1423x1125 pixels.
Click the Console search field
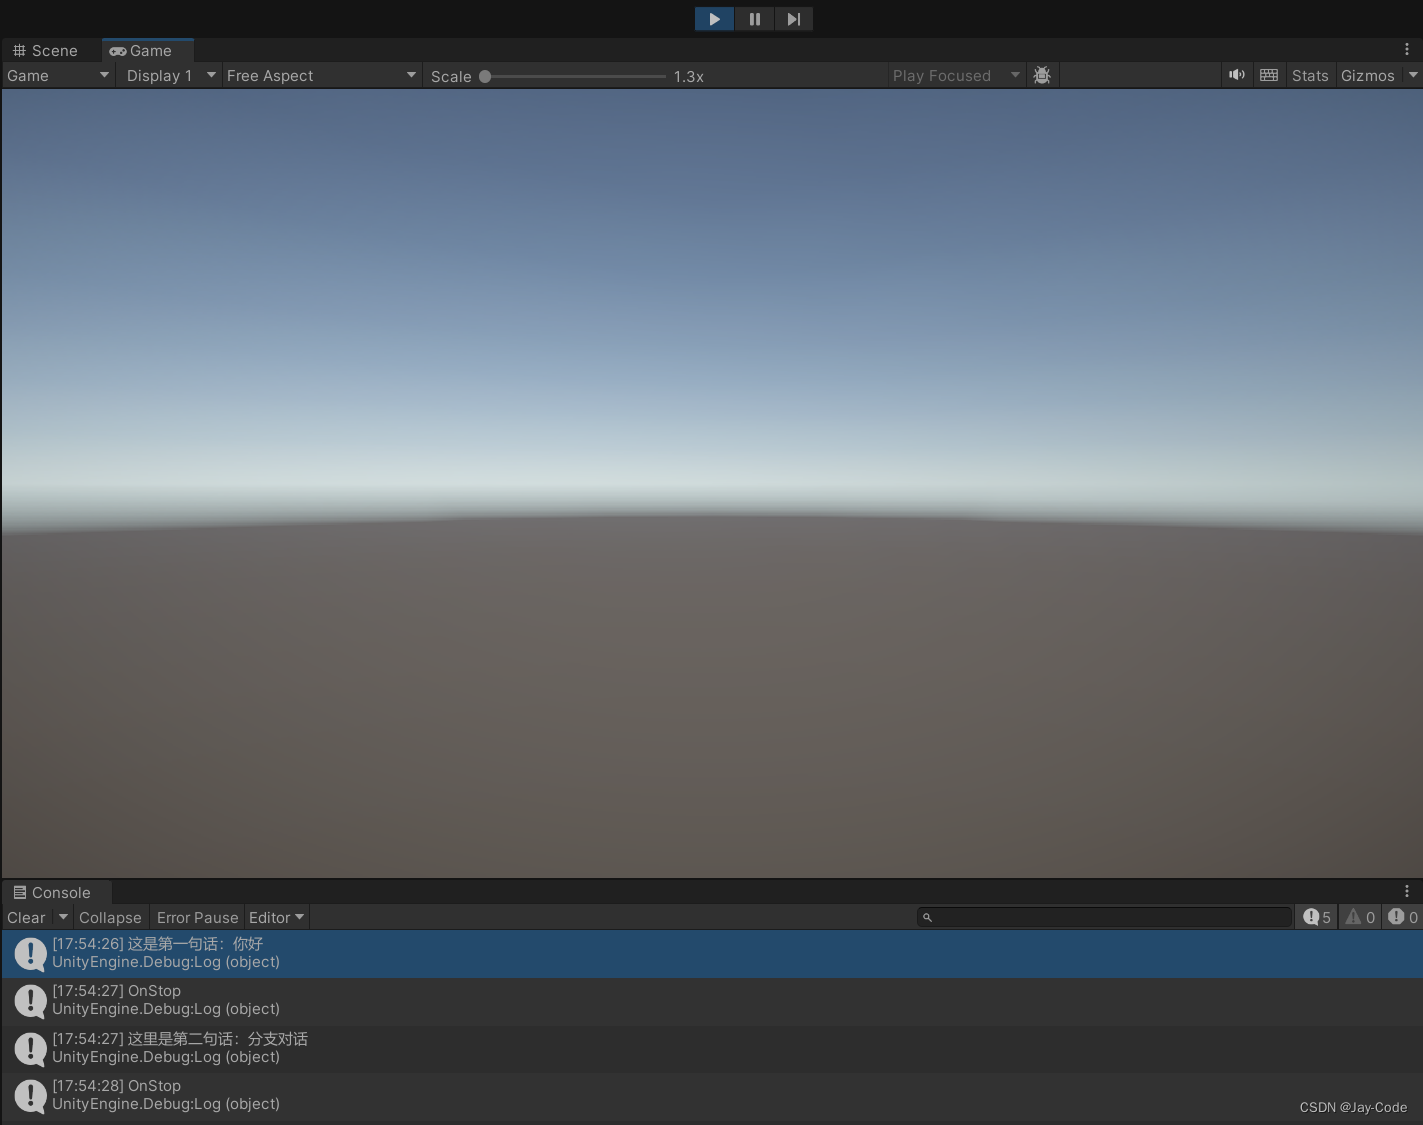click(1104, 917)
